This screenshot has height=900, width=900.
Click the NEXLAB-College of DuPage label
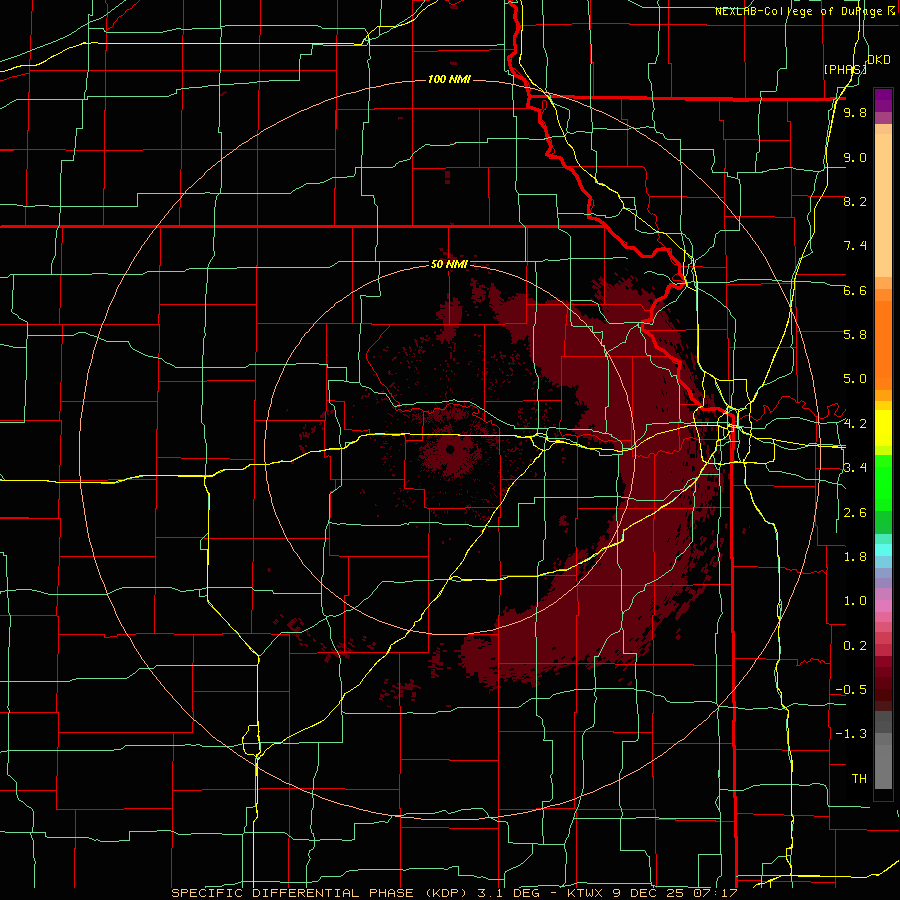coord(799,11)
